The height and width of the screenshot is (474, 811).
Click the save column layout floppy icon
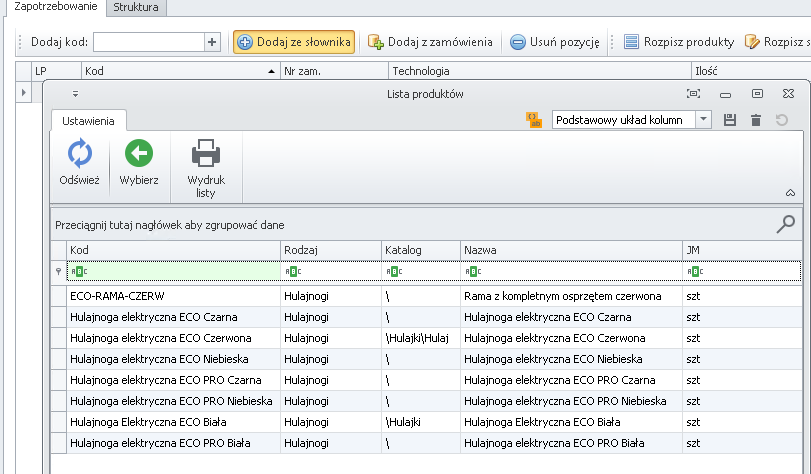(x=730, y=120)
